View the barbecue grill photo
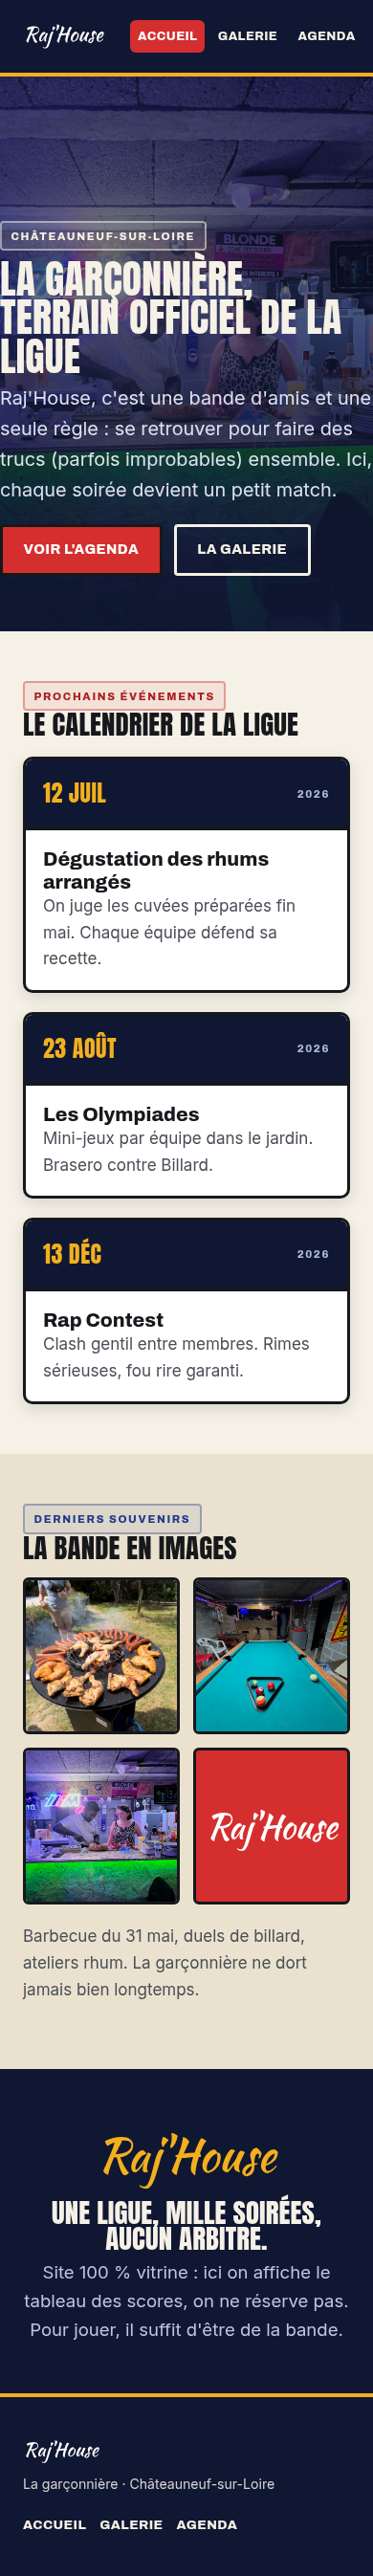This screenshot has width=373, height=2576. tap(101, 1656)
